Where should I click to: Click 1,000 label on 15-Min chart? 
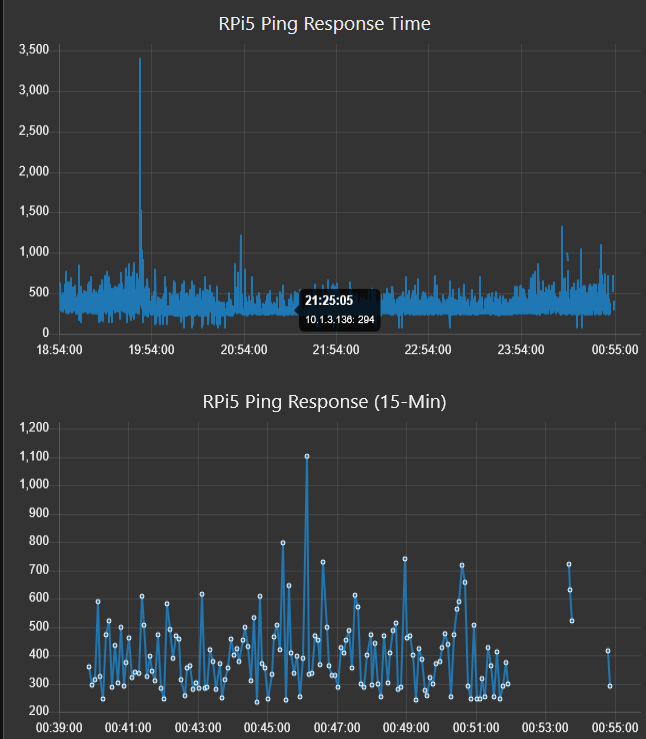click(x=34, y=484)
